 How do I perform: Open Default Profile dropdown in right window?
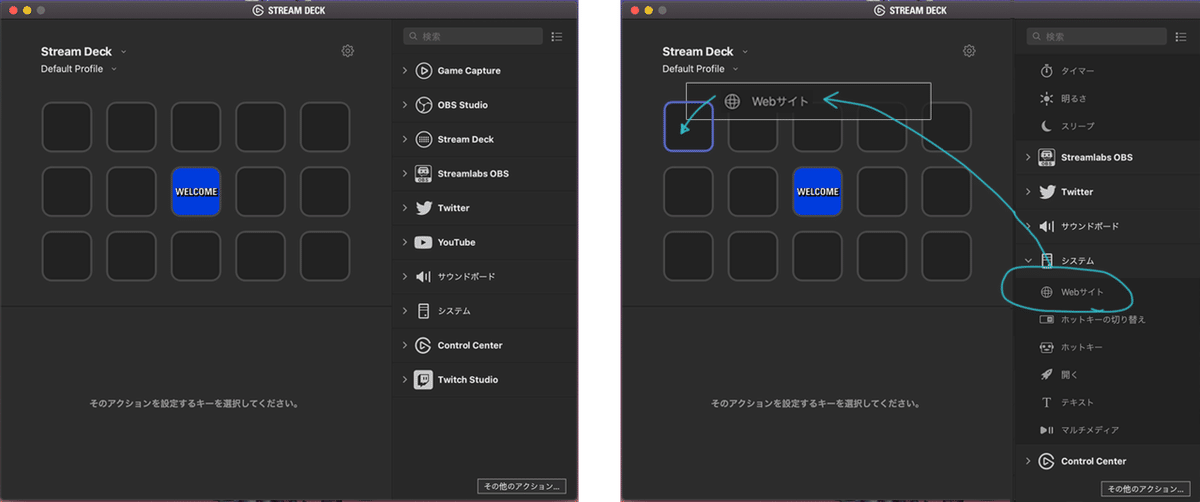736,69
